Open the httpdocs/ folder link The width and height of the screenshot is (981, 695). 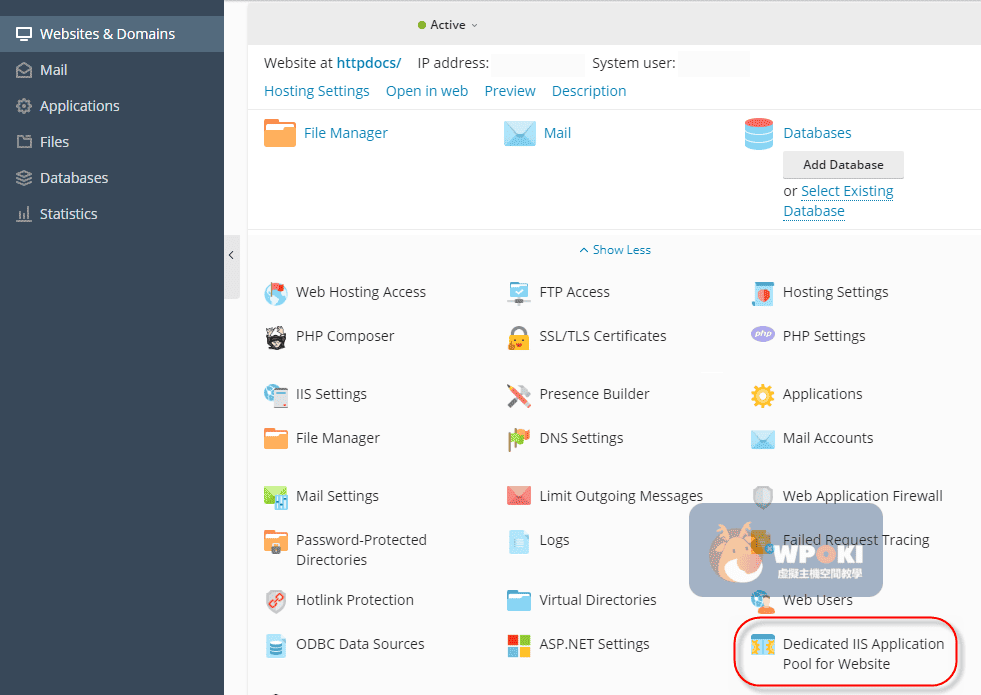point(368,63)
